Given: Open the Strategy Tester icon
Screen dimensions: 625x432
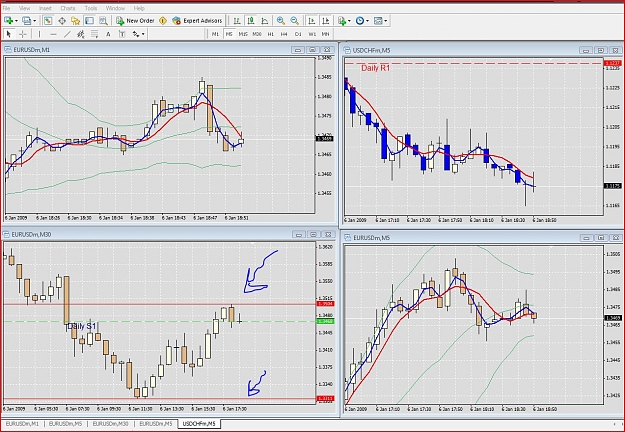Looking at the screenshot, I should [x=103, y=21].
